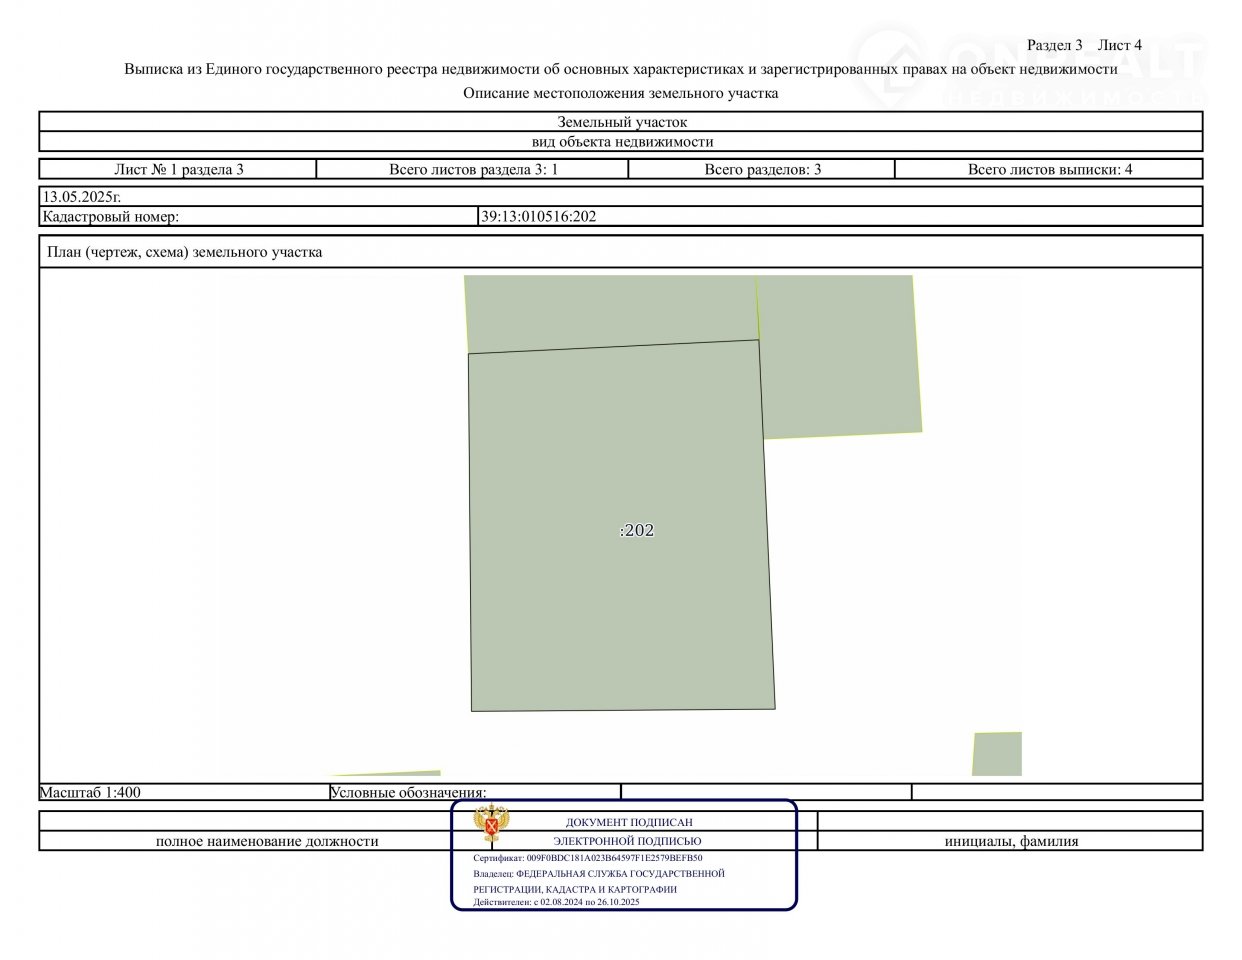Select the date 13.05.2025г.

(x=82, y=196)
